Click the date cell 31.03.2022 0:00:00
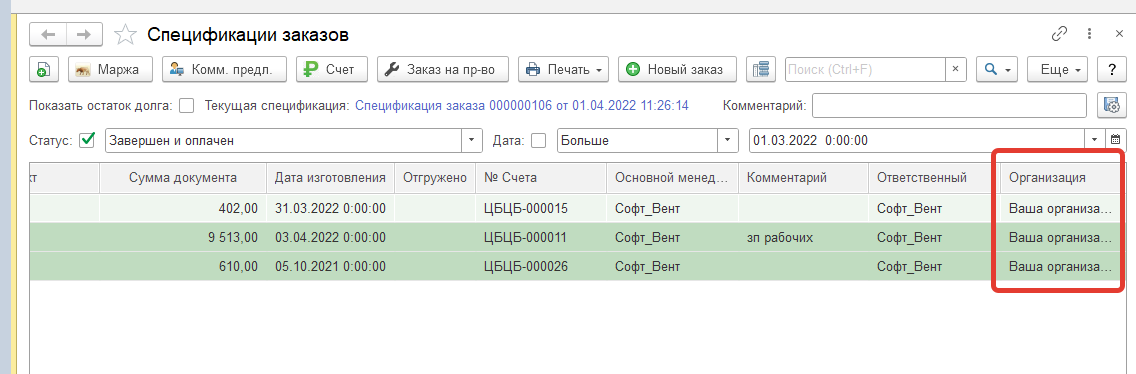This screenshot has height=374, width=1136. tap(330, 209)
